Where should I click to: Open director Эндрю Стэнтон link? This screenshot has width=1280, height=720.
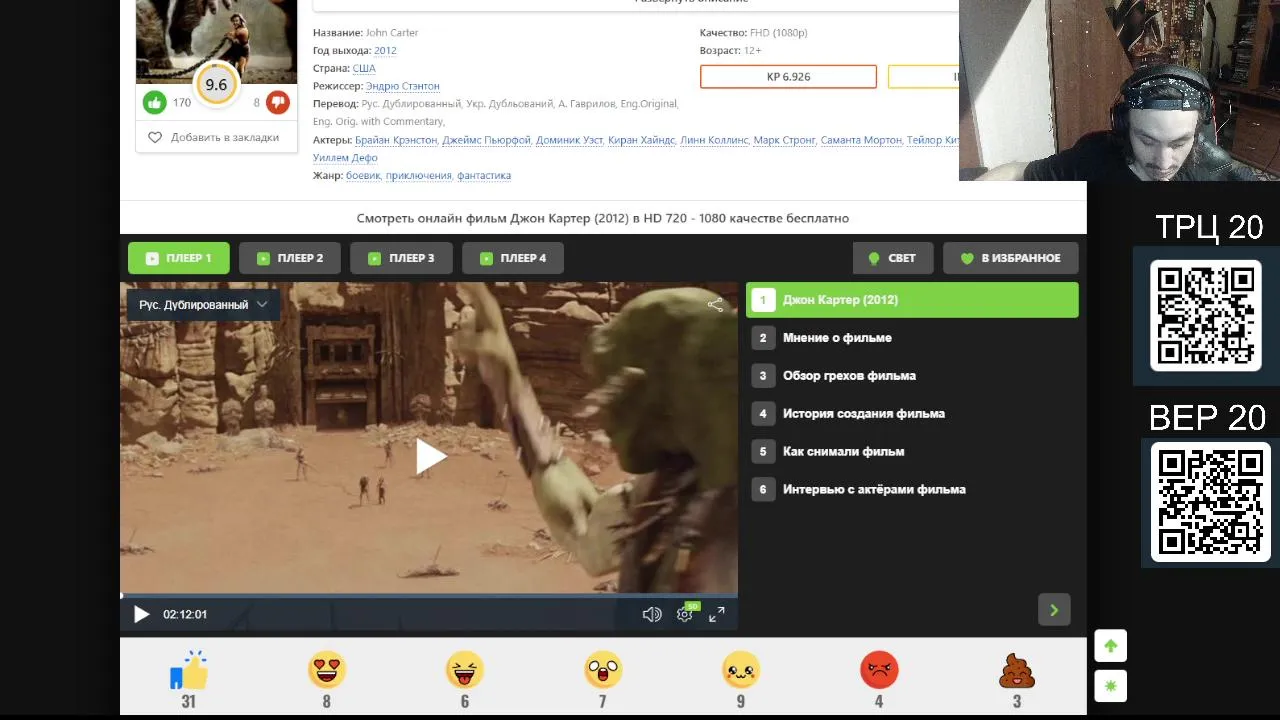pyautogui.click(x=402, y=86)
